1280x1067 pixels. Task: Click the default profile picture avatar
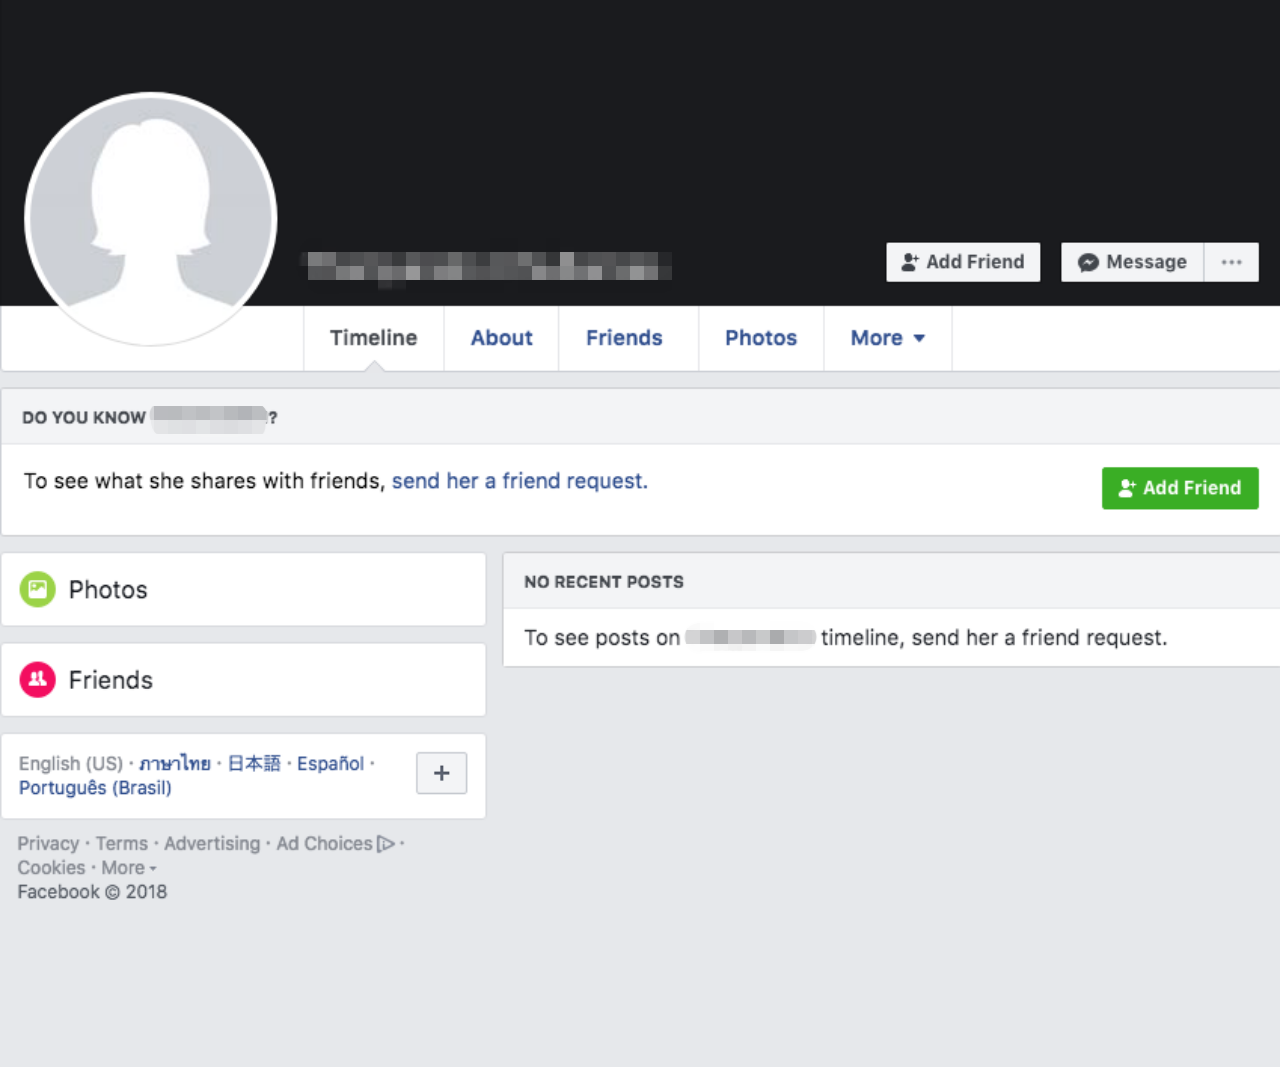[150, 218]
